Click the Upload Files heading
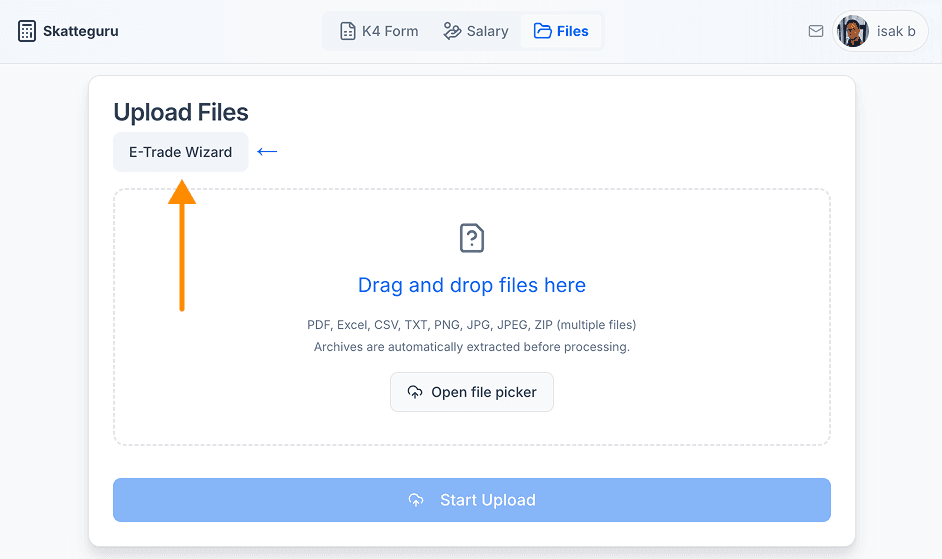This screenshot has height=559, width=942. [181, 112]
